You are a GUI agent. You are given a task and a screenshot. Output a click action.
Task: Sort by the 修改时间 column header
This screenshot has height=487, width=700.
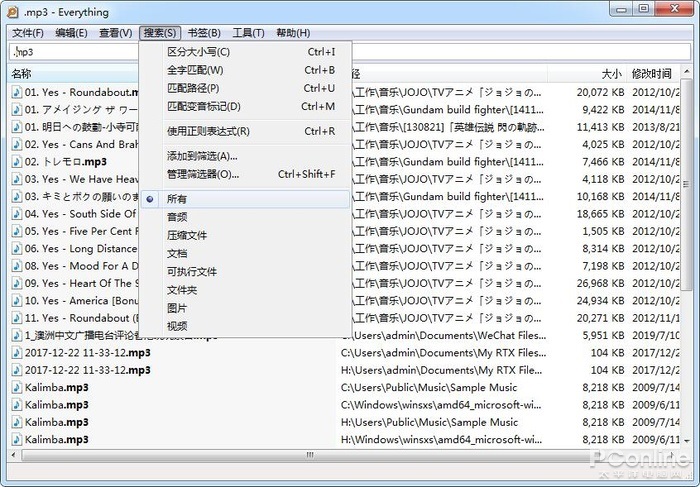[x=654, y=74]
